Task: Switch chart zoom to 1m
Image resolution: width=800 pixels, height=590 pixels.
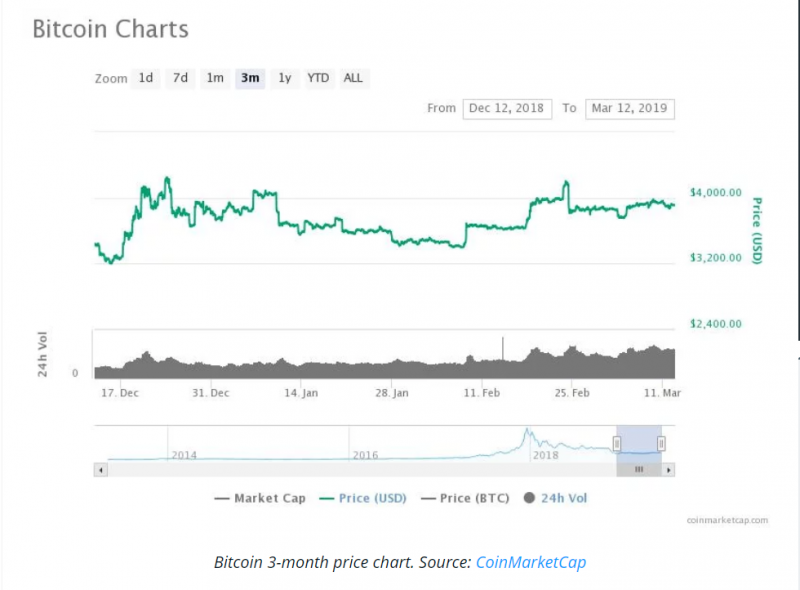Action: click(215, 78)
